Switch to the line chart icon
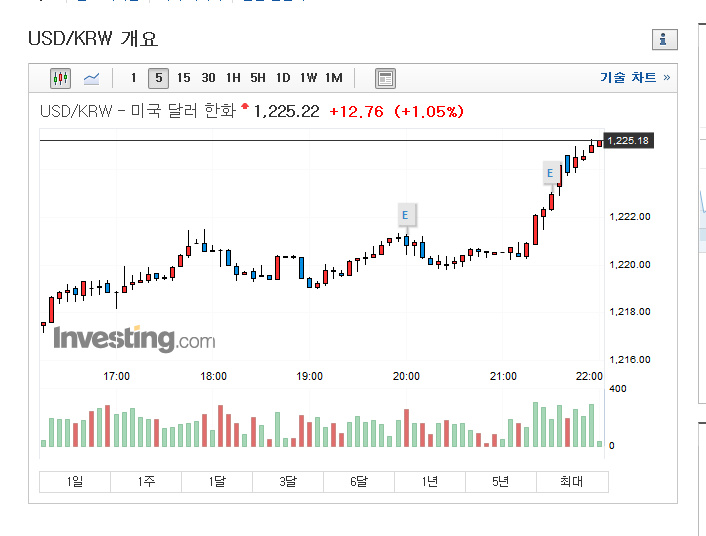The height and width of the screenshot is (536, 706). pyautogui.click(x=91, y=78)
